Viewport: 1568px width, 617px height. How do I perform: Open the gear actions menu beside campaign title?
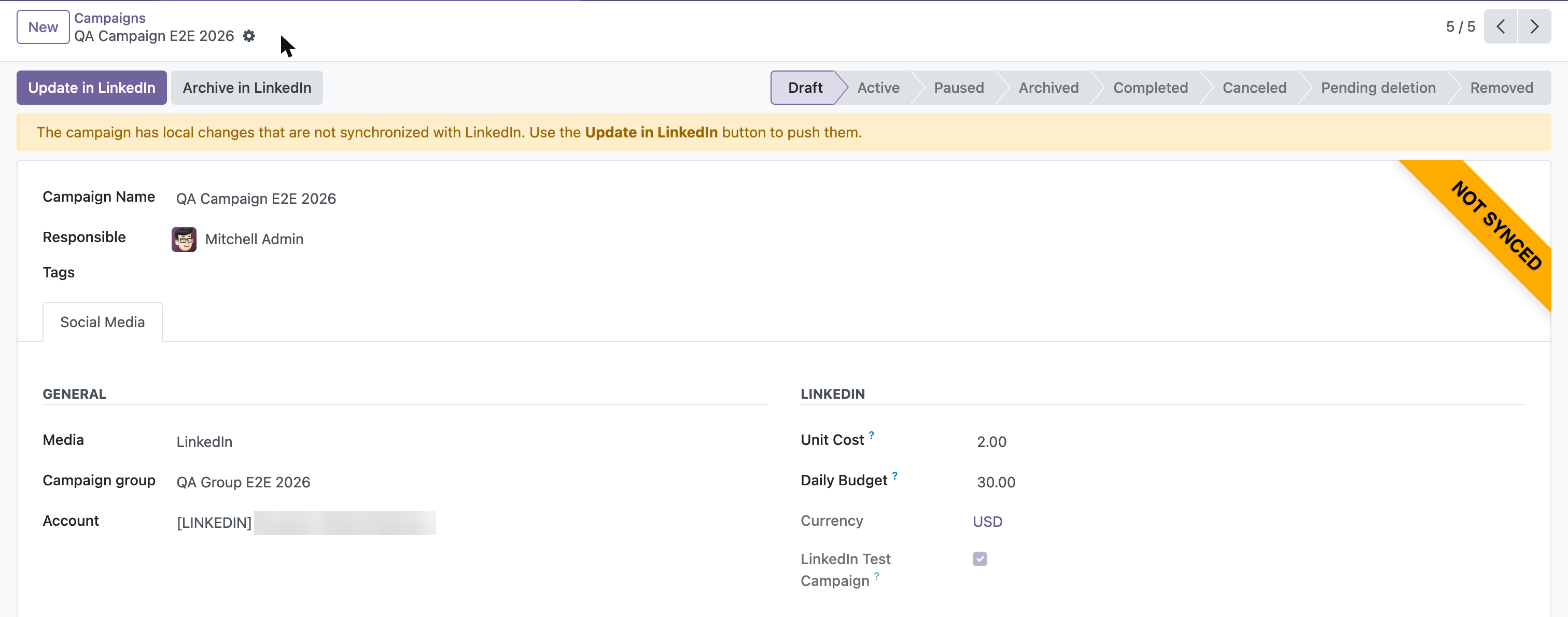[x=249, y=36]
